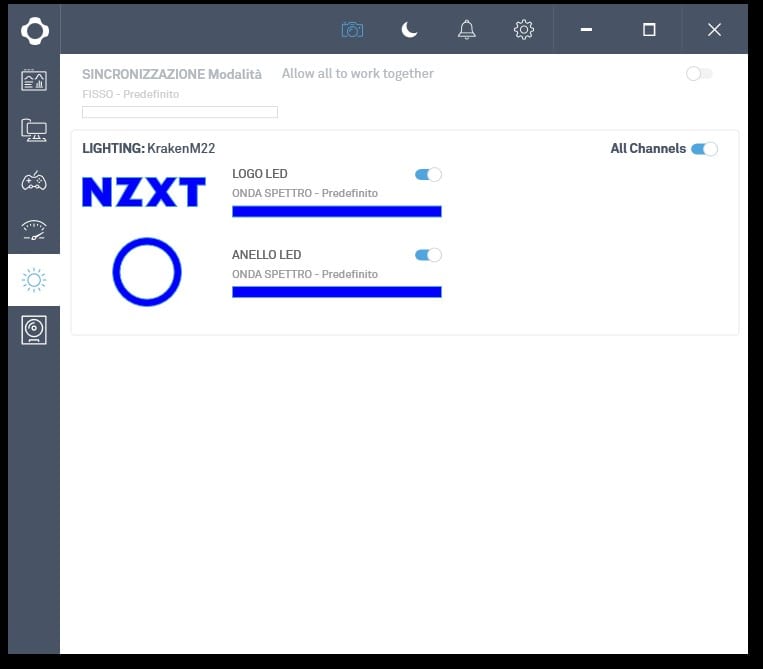
Task: Click ONDA SPETTRO preset under ANELLO LED
Action: tap(305, 274)
